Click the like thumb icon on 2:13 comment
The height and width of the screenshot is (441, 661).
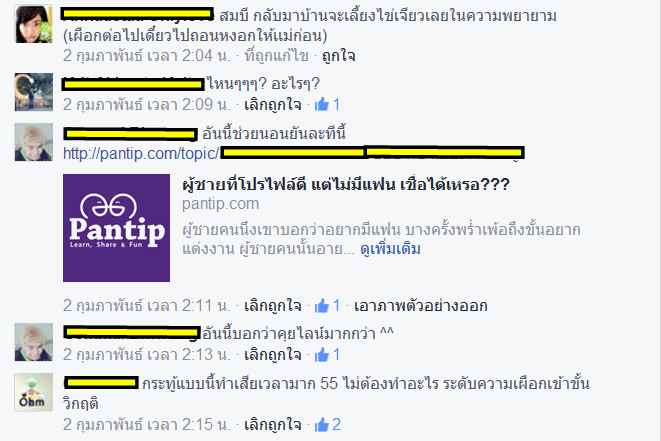(322, 355)
